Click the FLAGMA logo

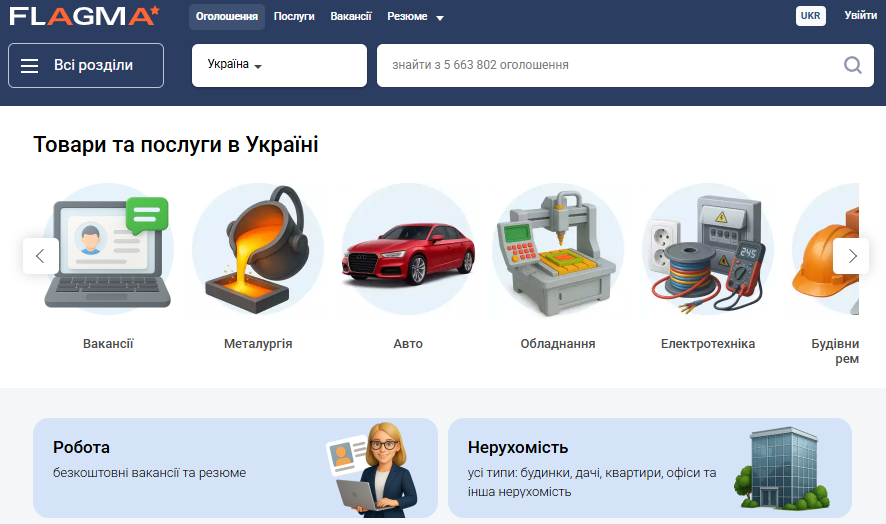coord(84,16)
